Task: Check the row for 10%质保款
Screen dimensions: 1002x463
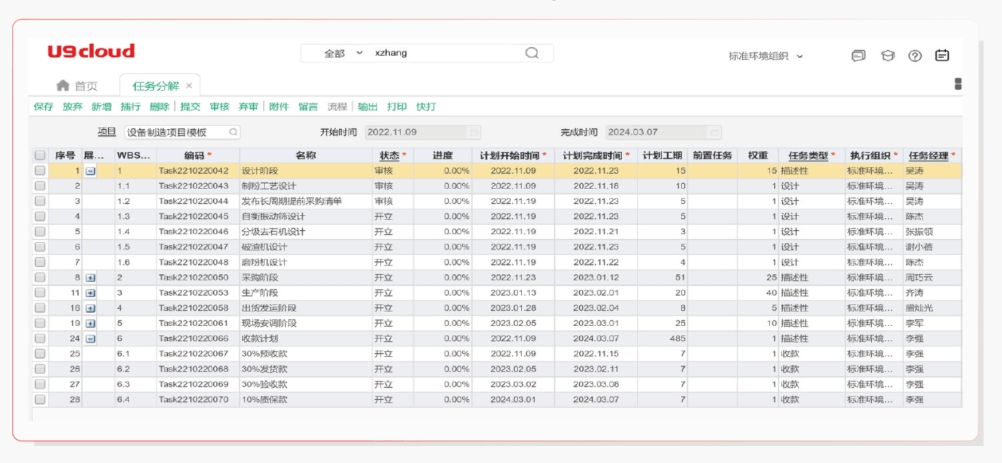Action: coord(40,399)
